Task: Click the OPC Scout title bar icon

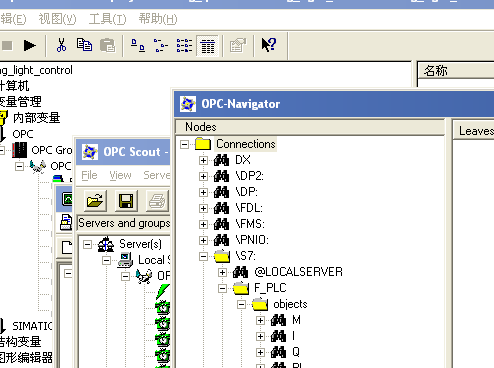Action: click(x=90, y=152)
